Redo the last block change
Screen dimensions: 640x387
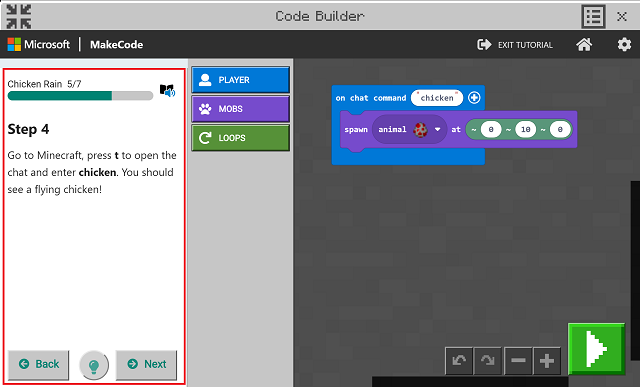point(488,361)
